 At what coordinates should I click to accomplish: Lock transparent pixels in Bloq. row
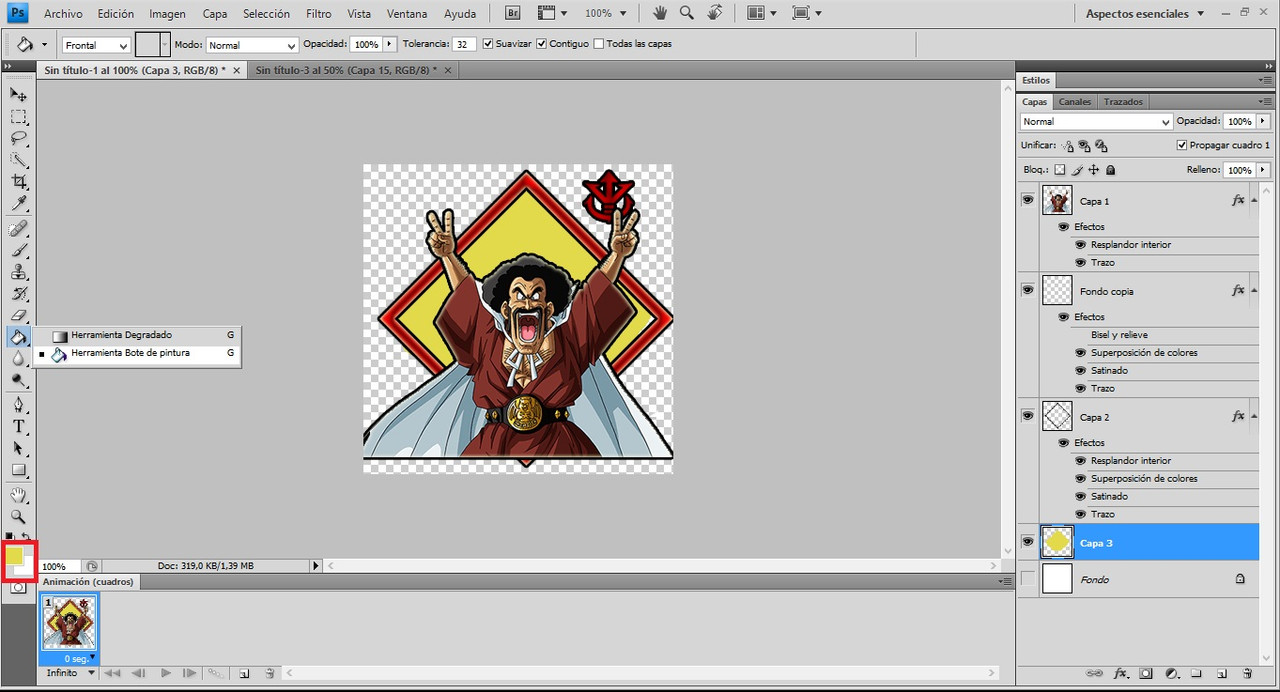coord(1060,170)
